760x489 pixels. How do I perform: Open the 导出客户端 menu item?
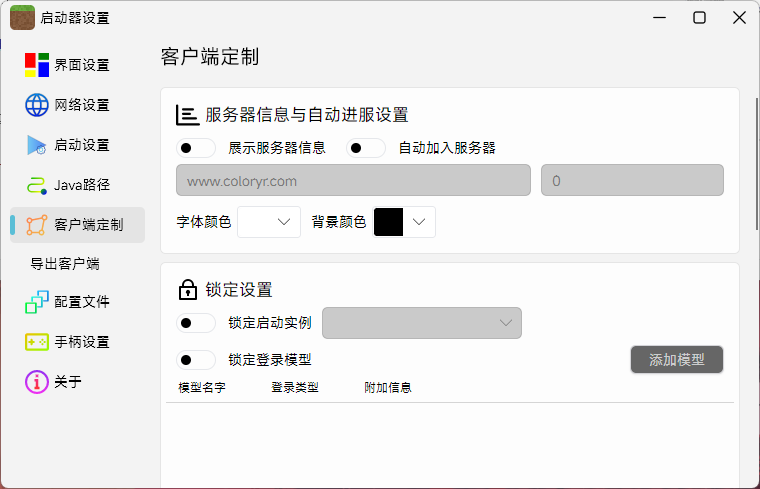tap(65, 264)
